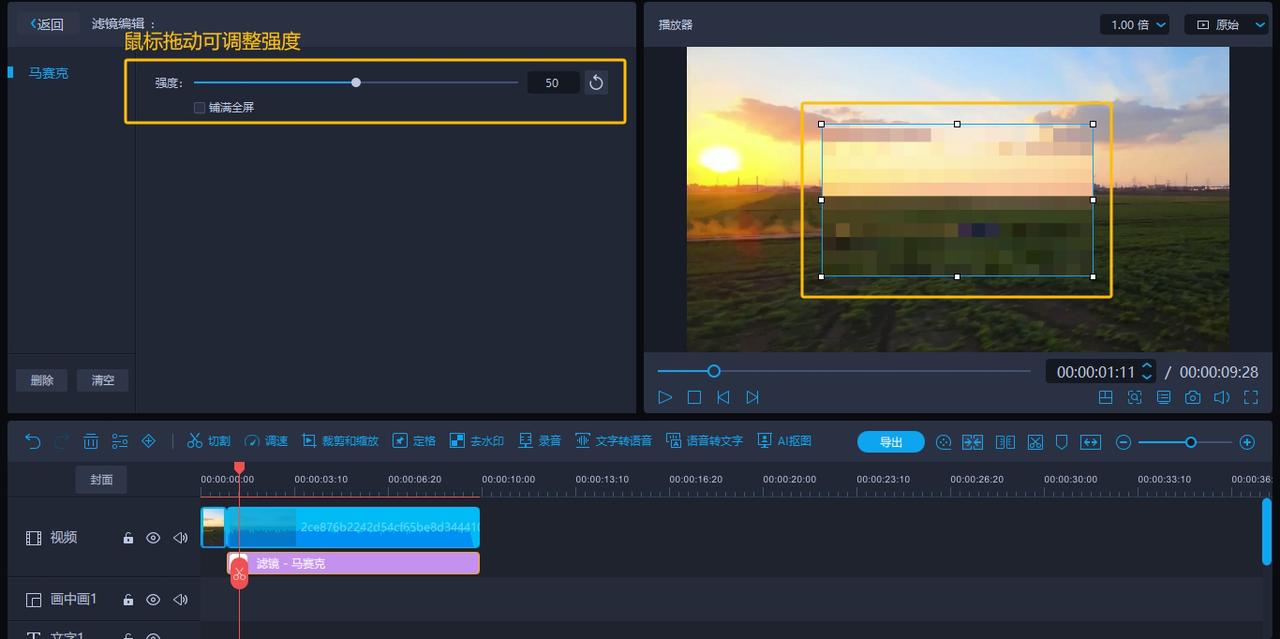Open the 文字转语音 text-to-speech tool

tap(613, 441)
